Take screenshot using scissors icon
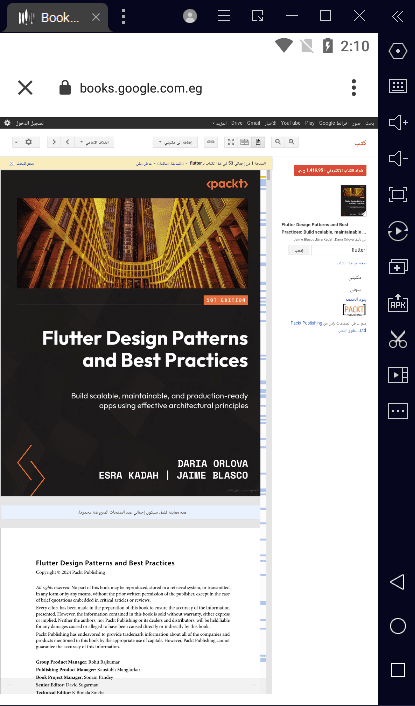Screen dimensions: 415x706 (x=398, y=339)
